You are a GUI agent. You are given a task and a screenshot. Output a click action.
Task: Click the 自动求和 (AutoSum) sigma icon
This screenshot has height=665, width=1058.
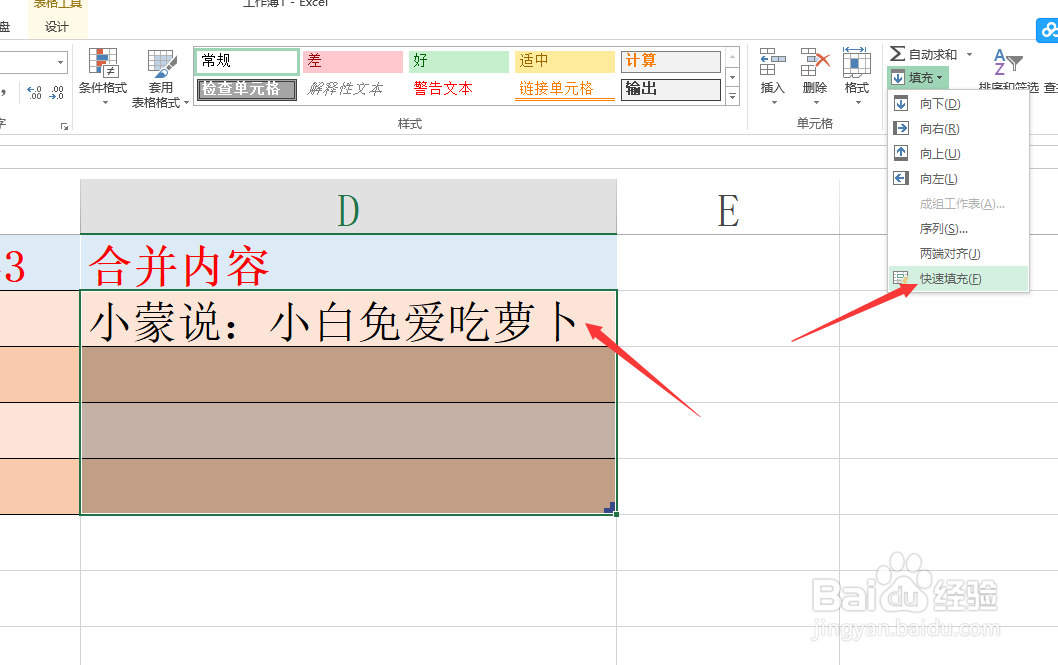point(898,53)
